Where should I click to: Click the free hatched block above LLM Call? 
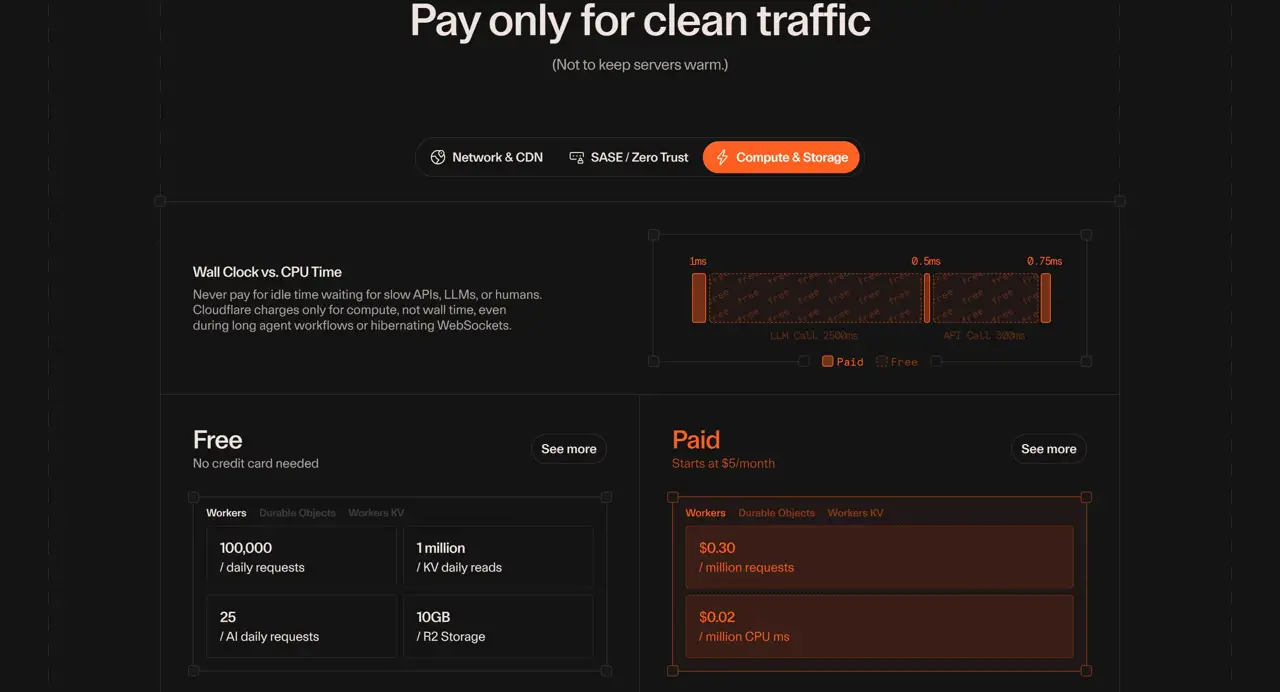815,298
